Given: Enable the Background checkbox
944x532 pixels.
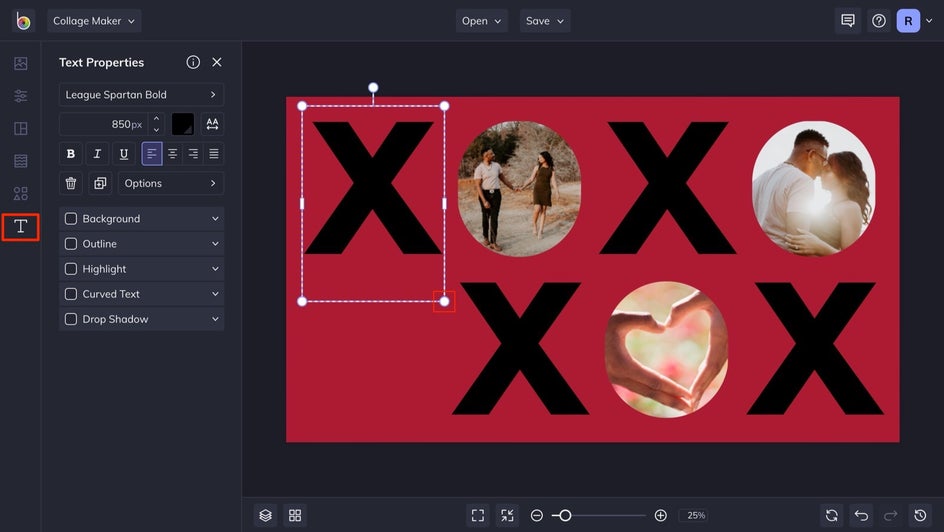Looking at the screenshot, I should click(70, 218).
